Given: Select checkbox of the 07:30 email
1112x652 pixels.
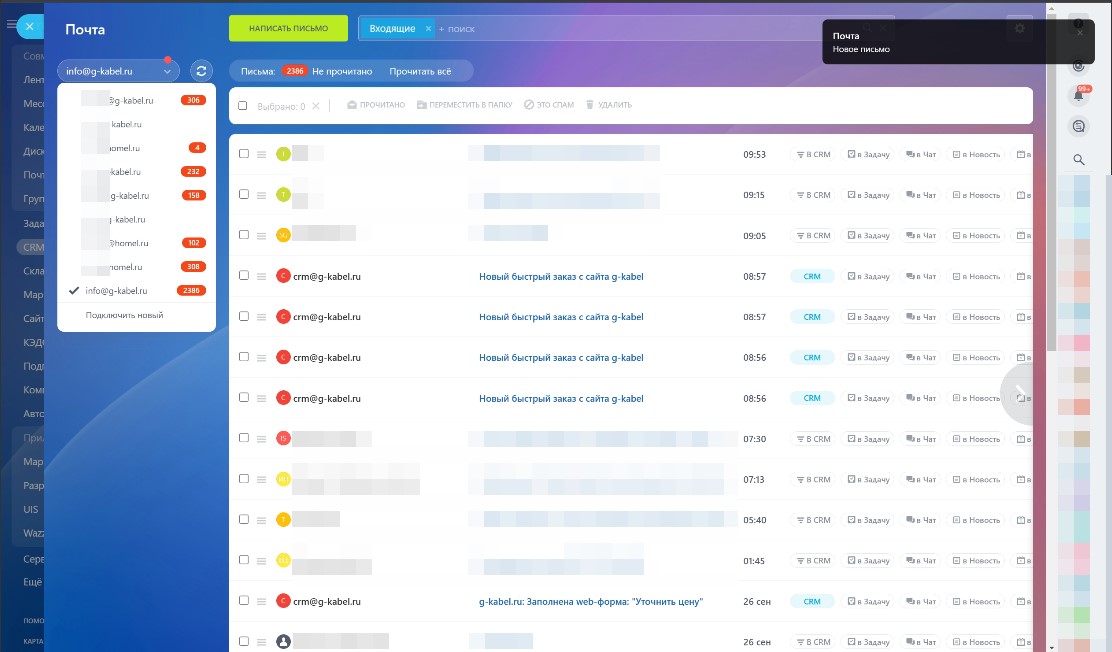Looking at the screenshot, I should click(243, 438).
